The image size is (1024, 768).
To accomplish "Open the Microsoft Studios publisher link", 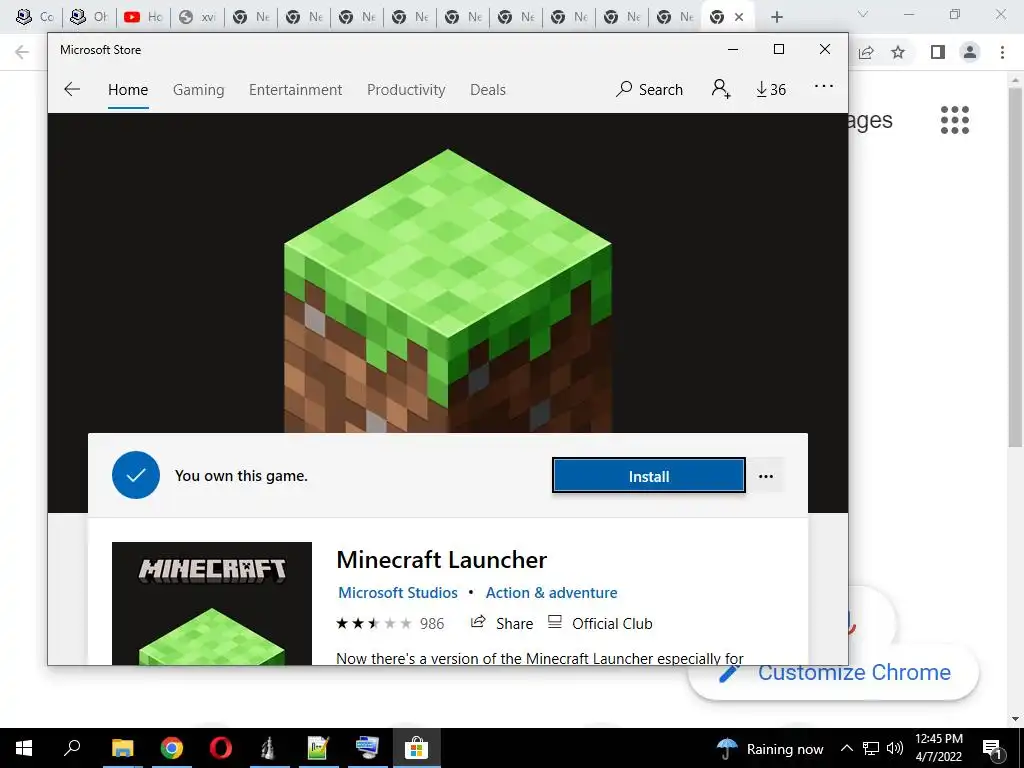I will point(398,592).
